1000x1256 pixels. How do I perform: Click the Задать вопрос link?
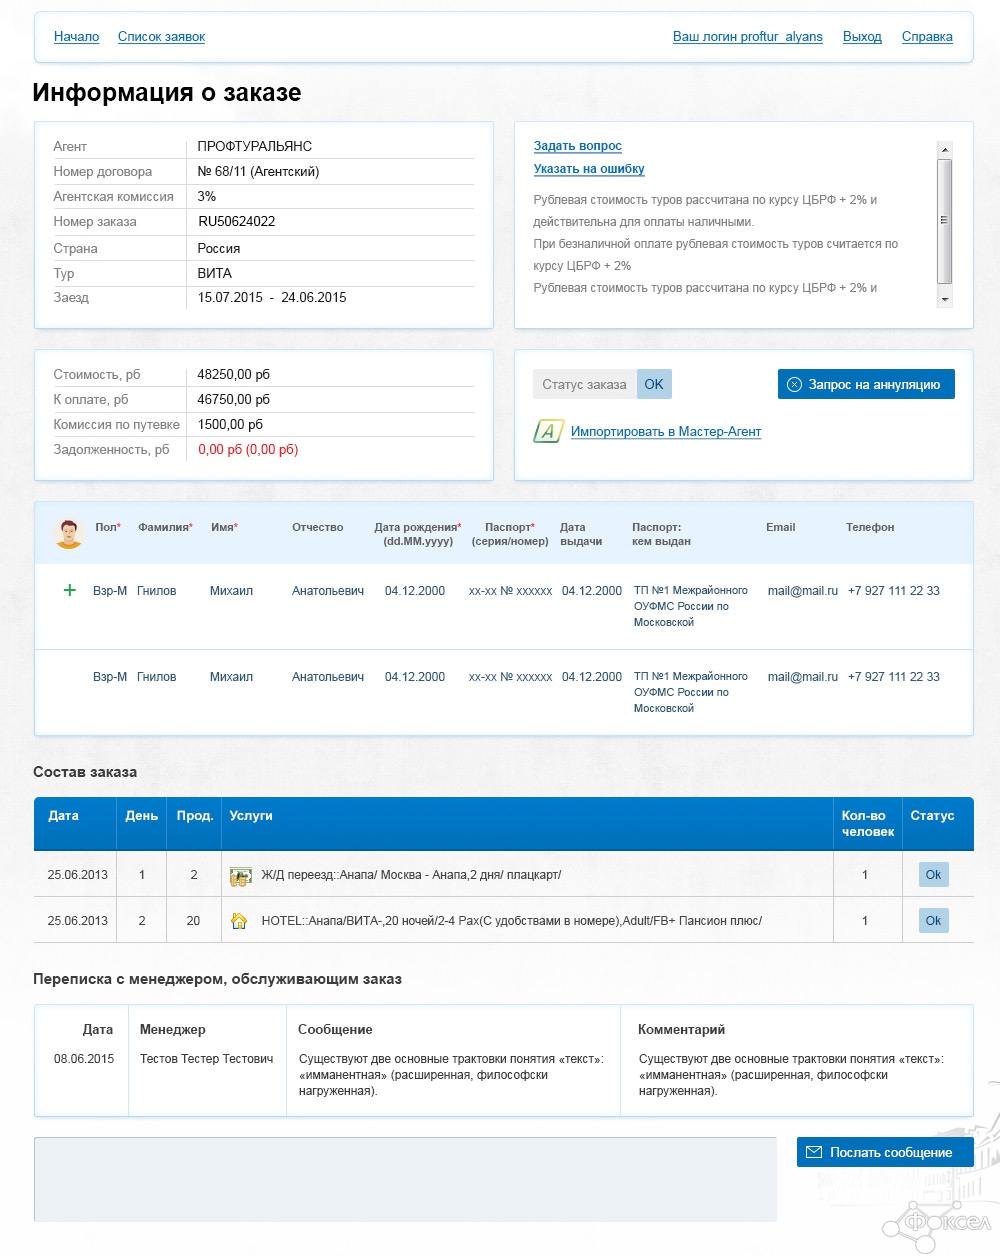577,146
